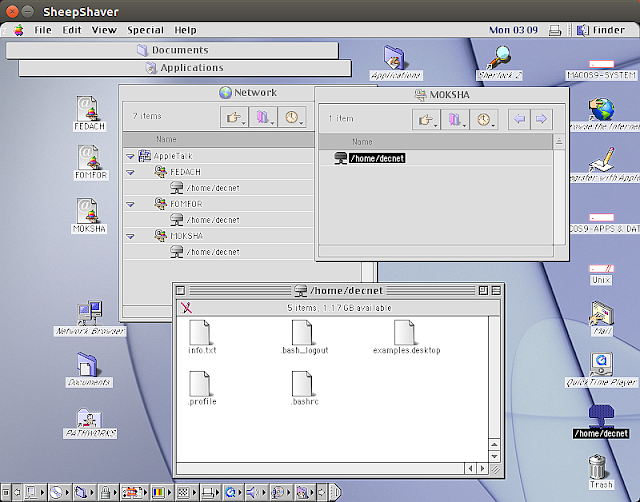Click the printer icon in the menu bar
The width and height of the screenshot is (640, 502).
pyautogui.click(x=555, y=30)
